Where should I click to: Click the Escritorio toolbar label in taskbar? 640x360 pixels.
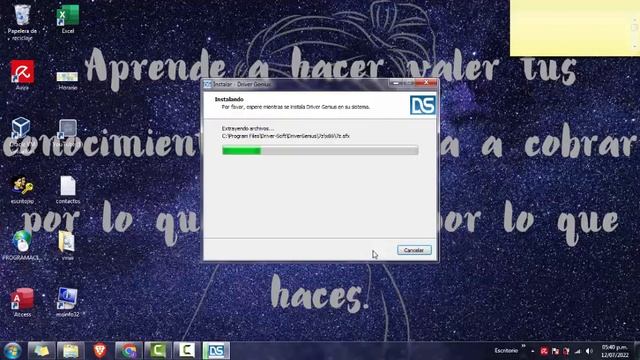pos(506,351)
